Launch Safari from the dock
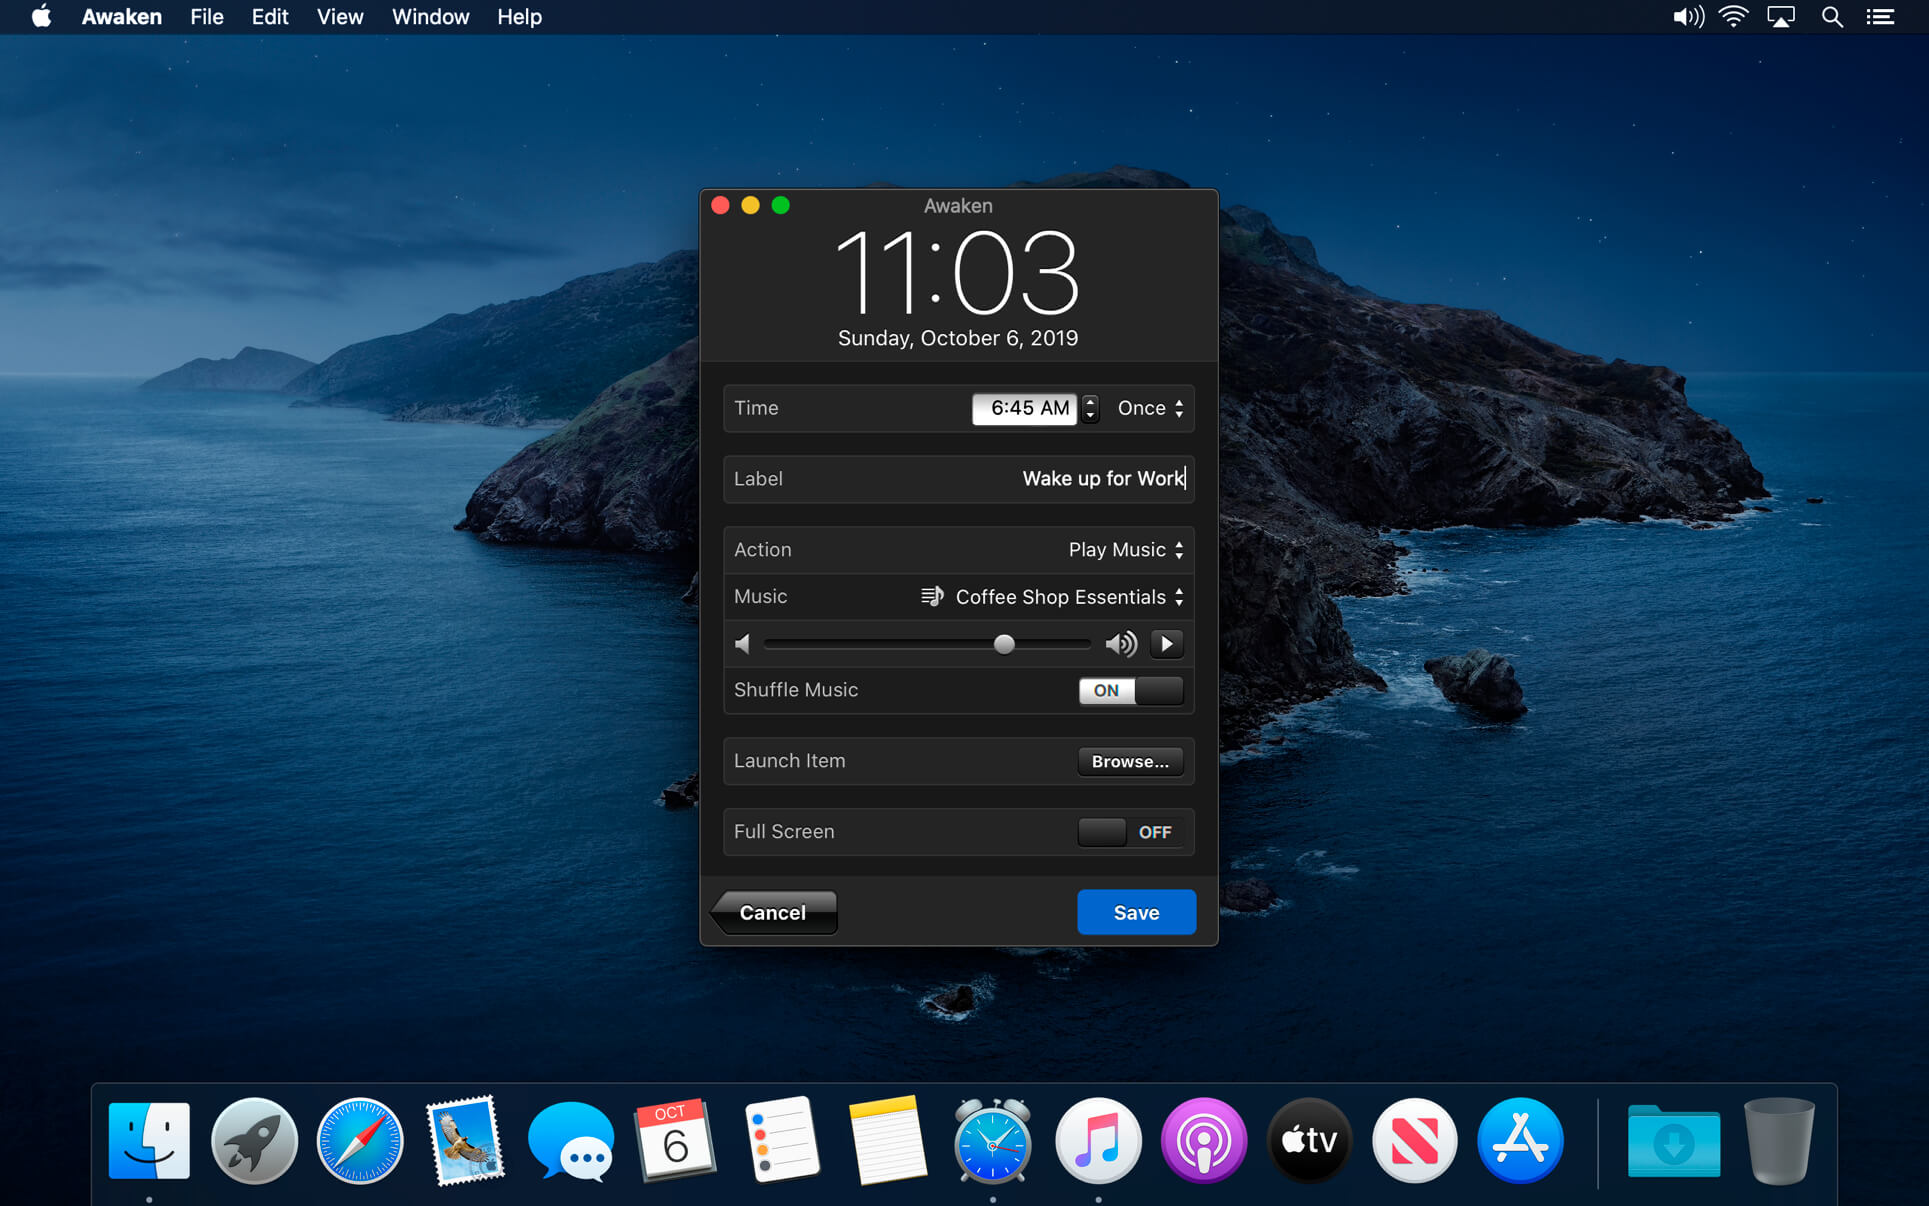The image size is (1929, 1206). pyautogui.click(x=360, y=1141)
